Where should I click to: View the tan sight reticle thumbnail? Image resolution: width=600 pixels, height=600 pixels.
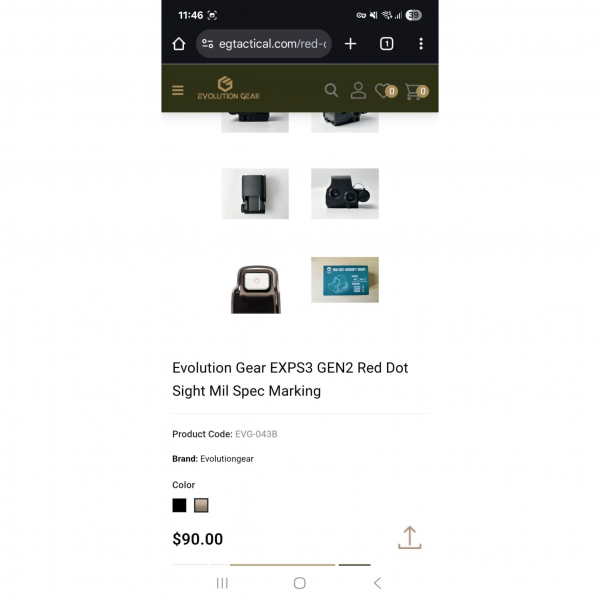[255, 289]
